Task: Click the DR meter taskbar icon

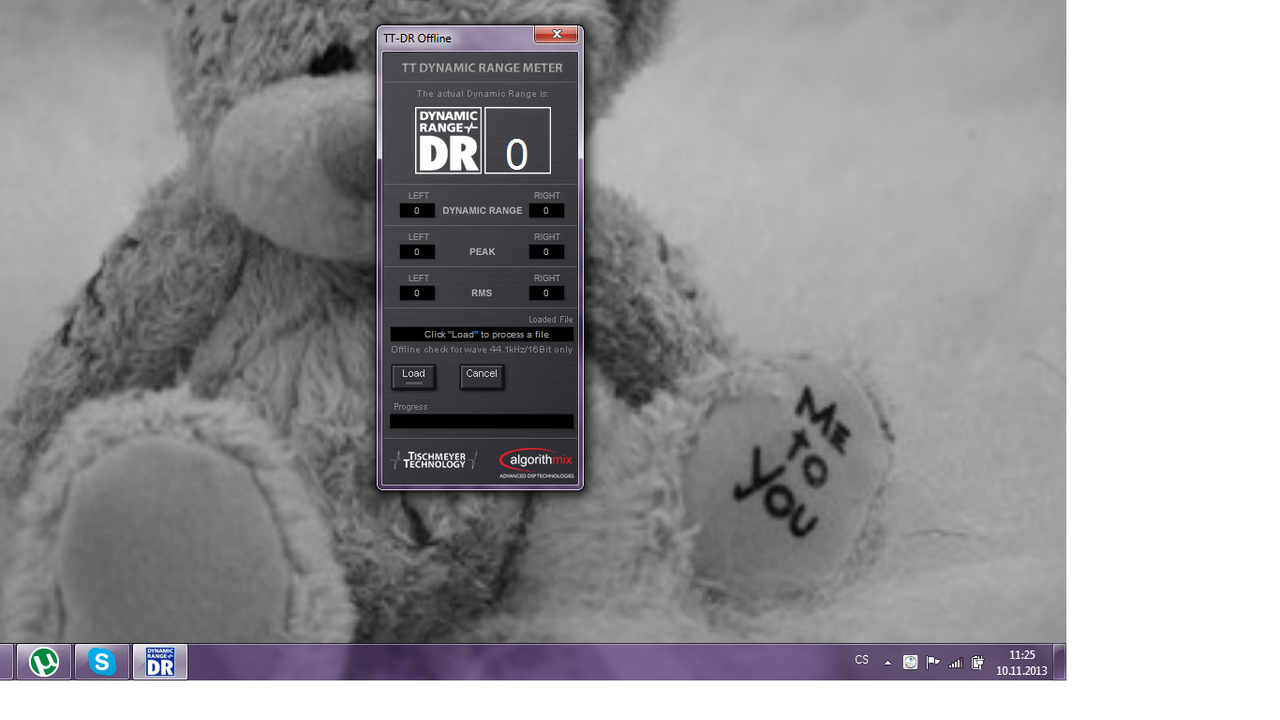Action: pyautogui.click(x=160, y=662)
